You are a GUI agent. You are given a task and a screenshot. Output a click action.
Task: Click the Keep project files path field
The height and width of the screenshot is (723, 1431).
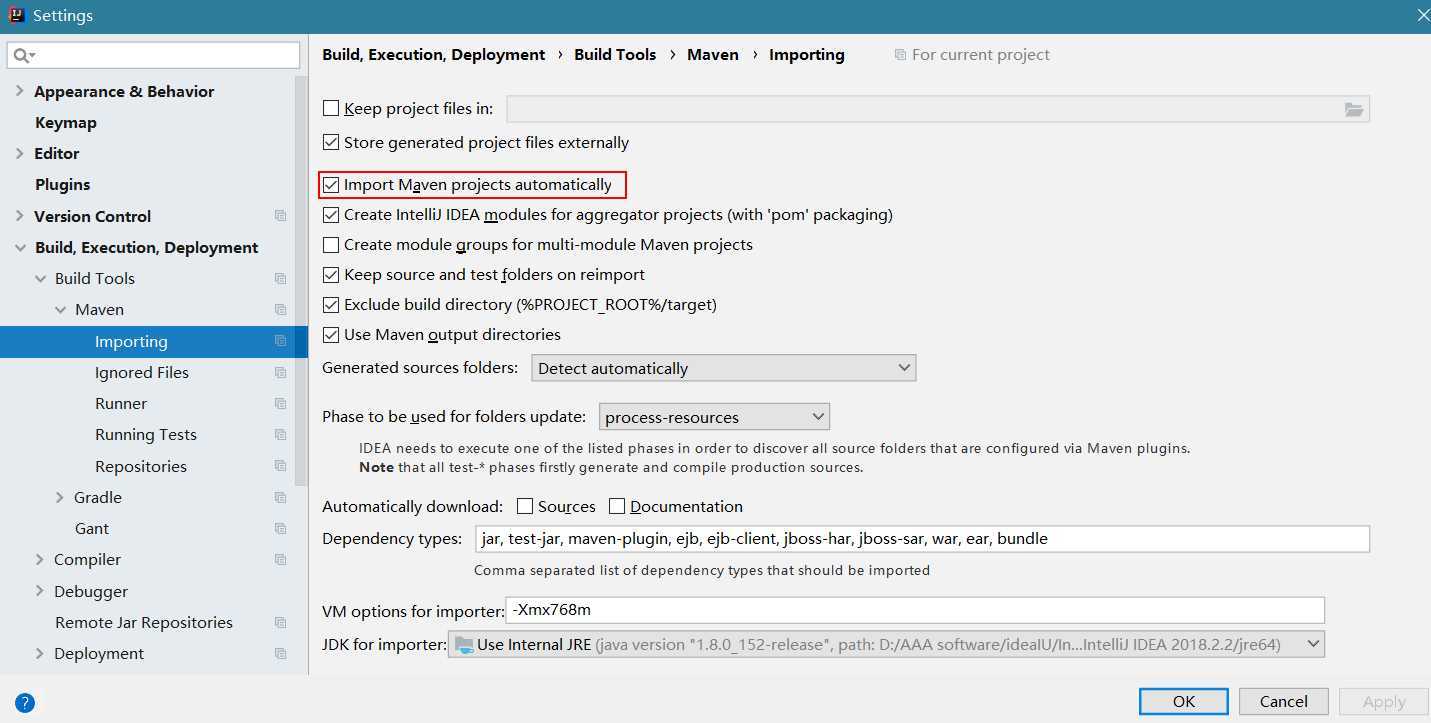tap(938, 109)
